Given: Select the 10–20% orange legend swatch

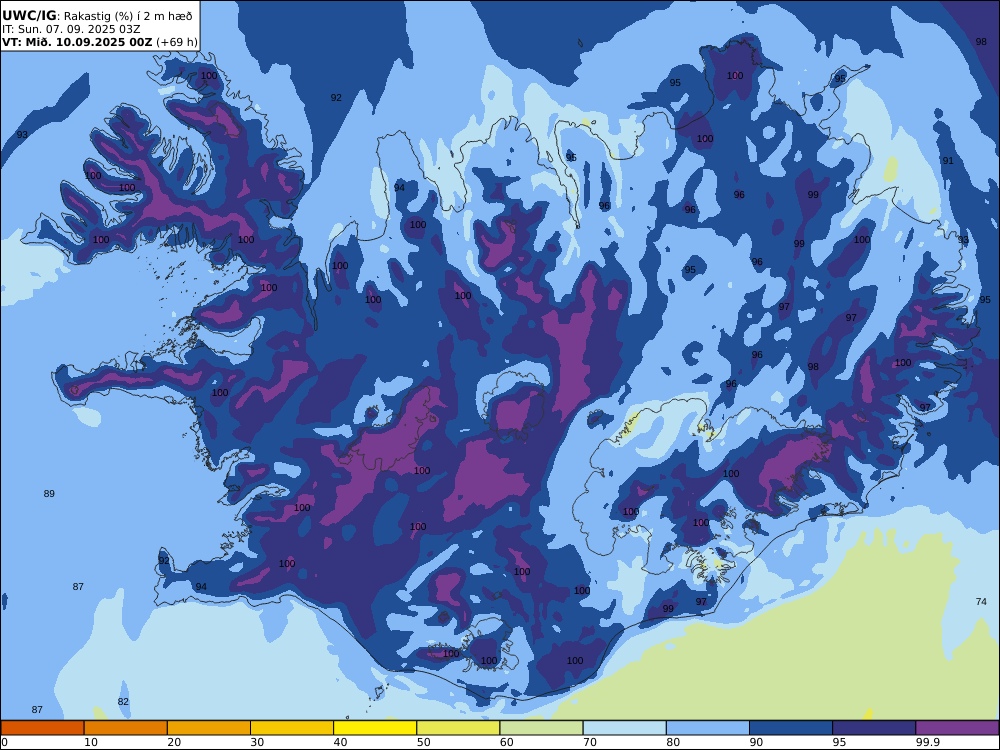Looking at the screenshot, I should point(126,728).
